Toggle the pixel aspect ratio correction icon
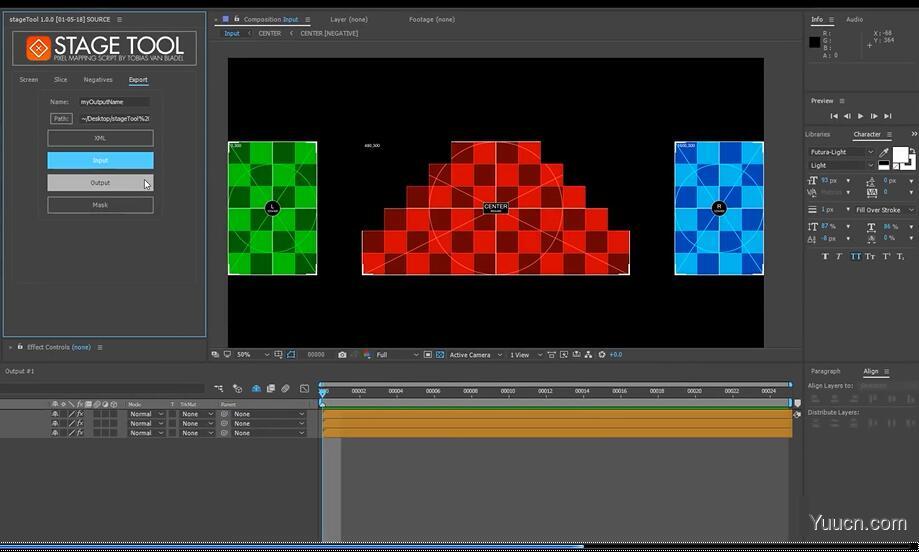 (552, 355)
